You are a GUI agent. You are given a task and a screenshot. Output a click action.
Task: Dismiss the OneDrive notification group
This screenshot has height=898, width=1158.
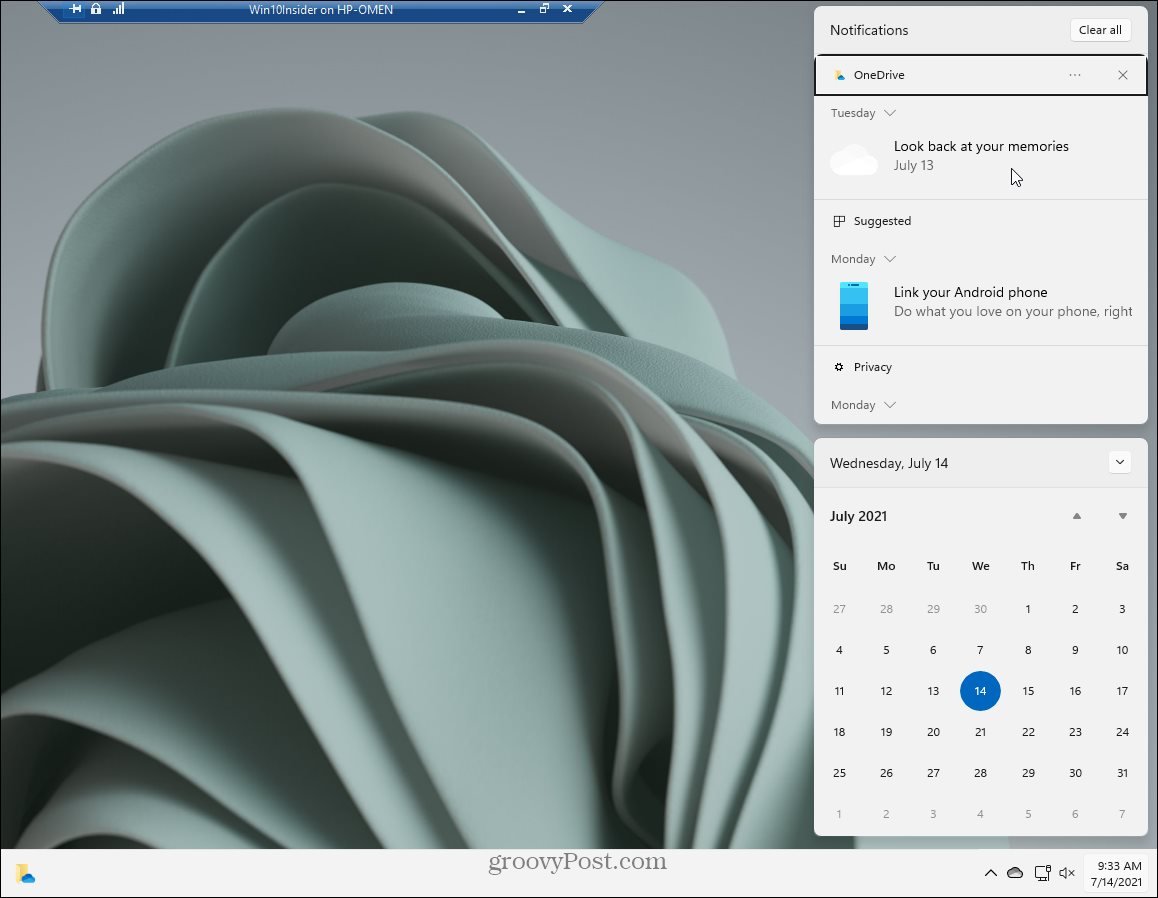click(1123, 75)
